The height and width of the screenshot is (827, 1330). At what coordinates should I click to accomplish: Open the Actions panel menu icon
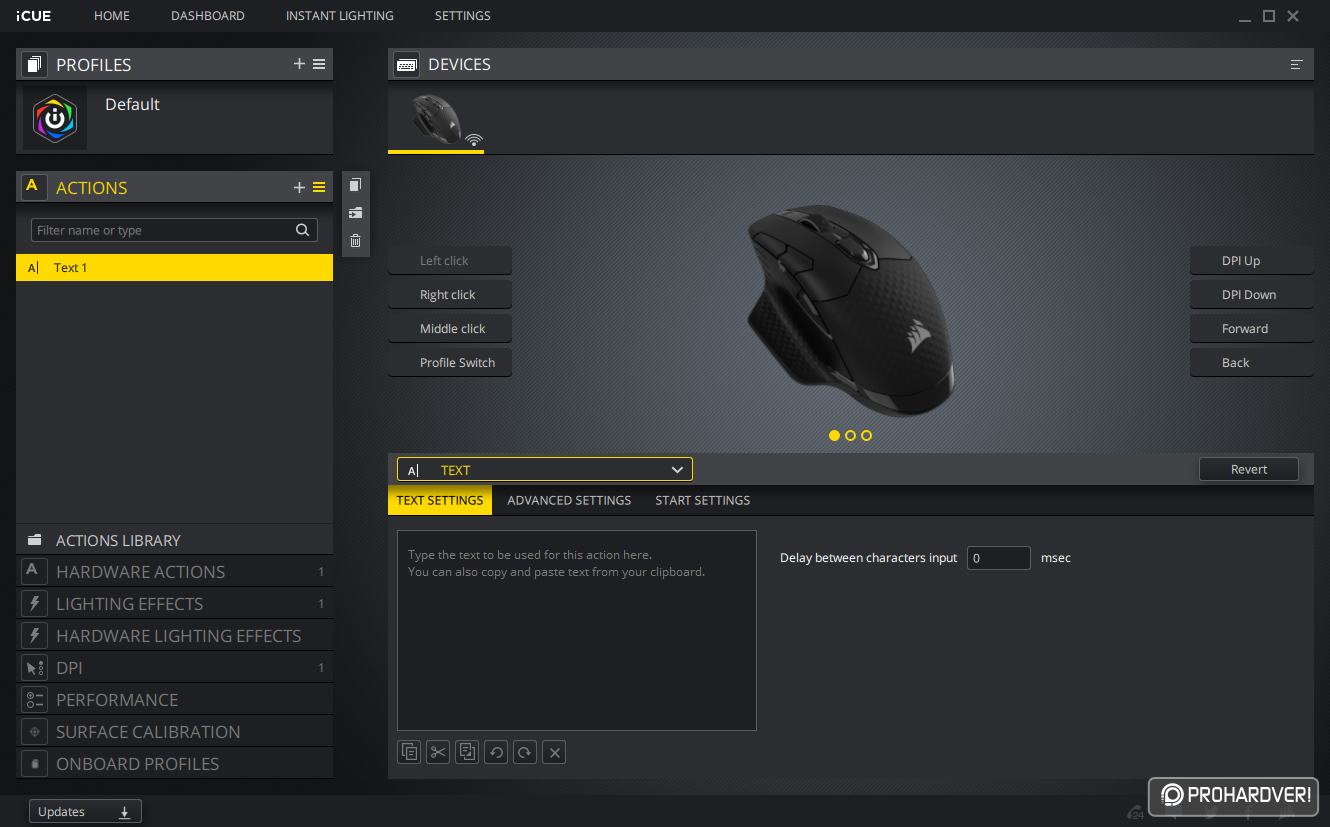click(319, 187)
